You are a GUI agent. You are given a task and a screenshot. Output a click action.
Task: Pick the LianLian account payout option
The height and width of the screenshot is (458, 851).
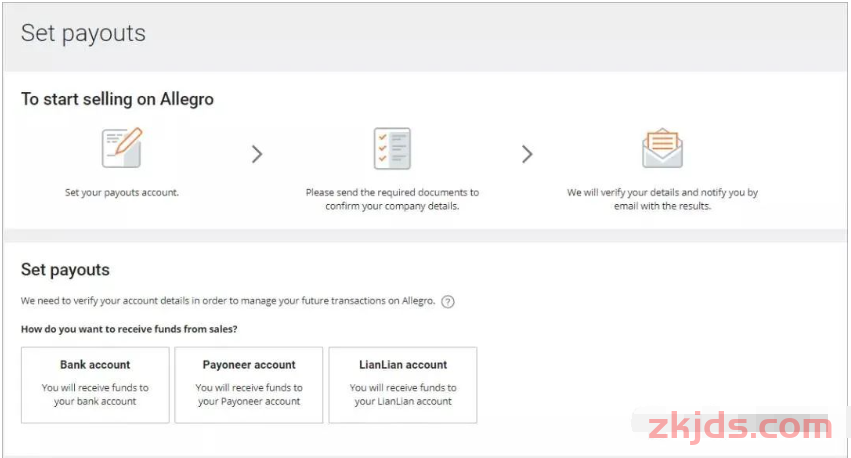coord(403,385)
